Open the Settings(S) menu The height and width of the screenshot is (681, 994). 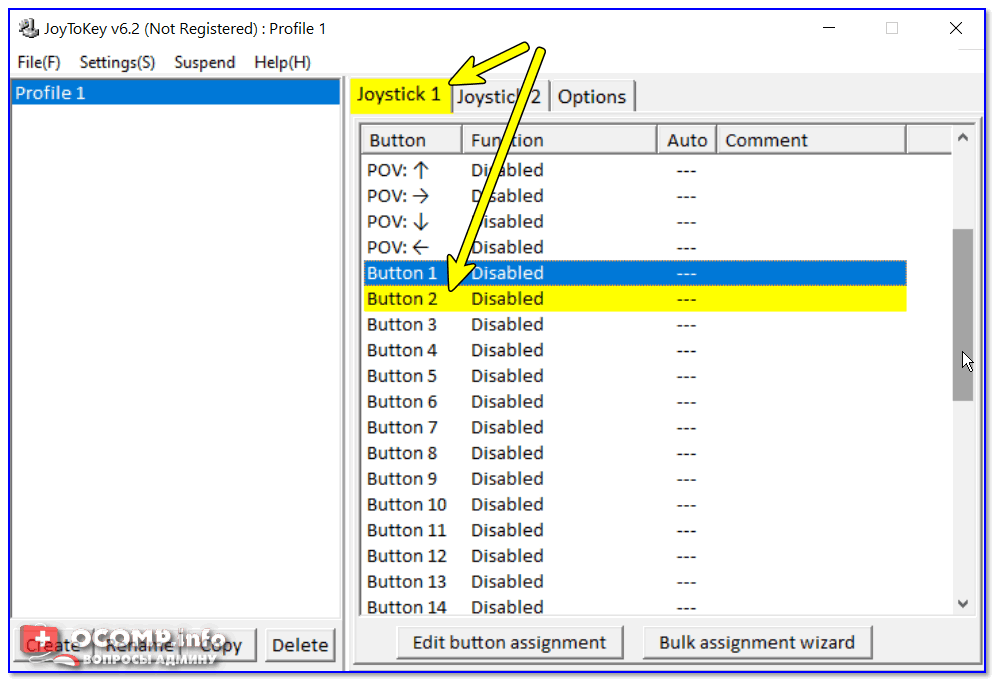tap(117, 62)
